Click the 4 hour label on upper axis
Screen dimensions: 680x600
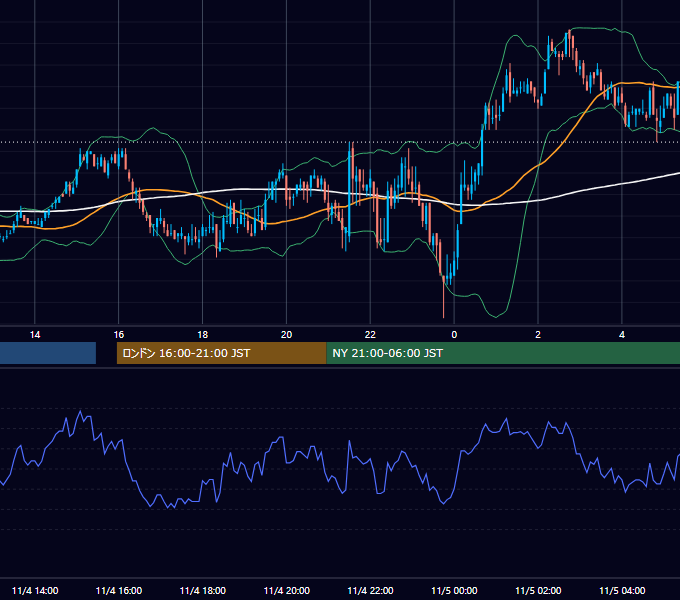(x=622, y=335)
